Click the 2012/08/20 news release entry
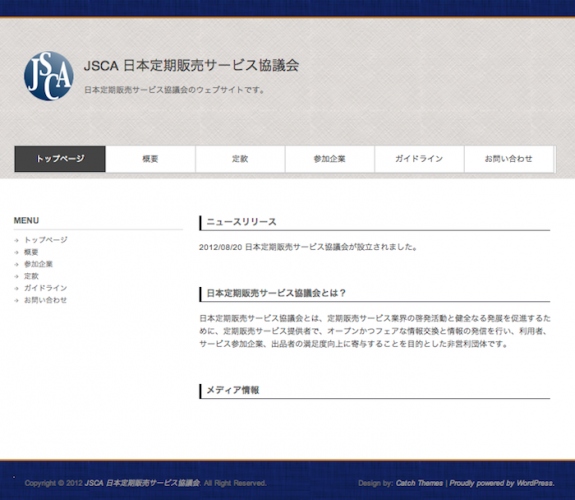 click(x=308, y=247)
